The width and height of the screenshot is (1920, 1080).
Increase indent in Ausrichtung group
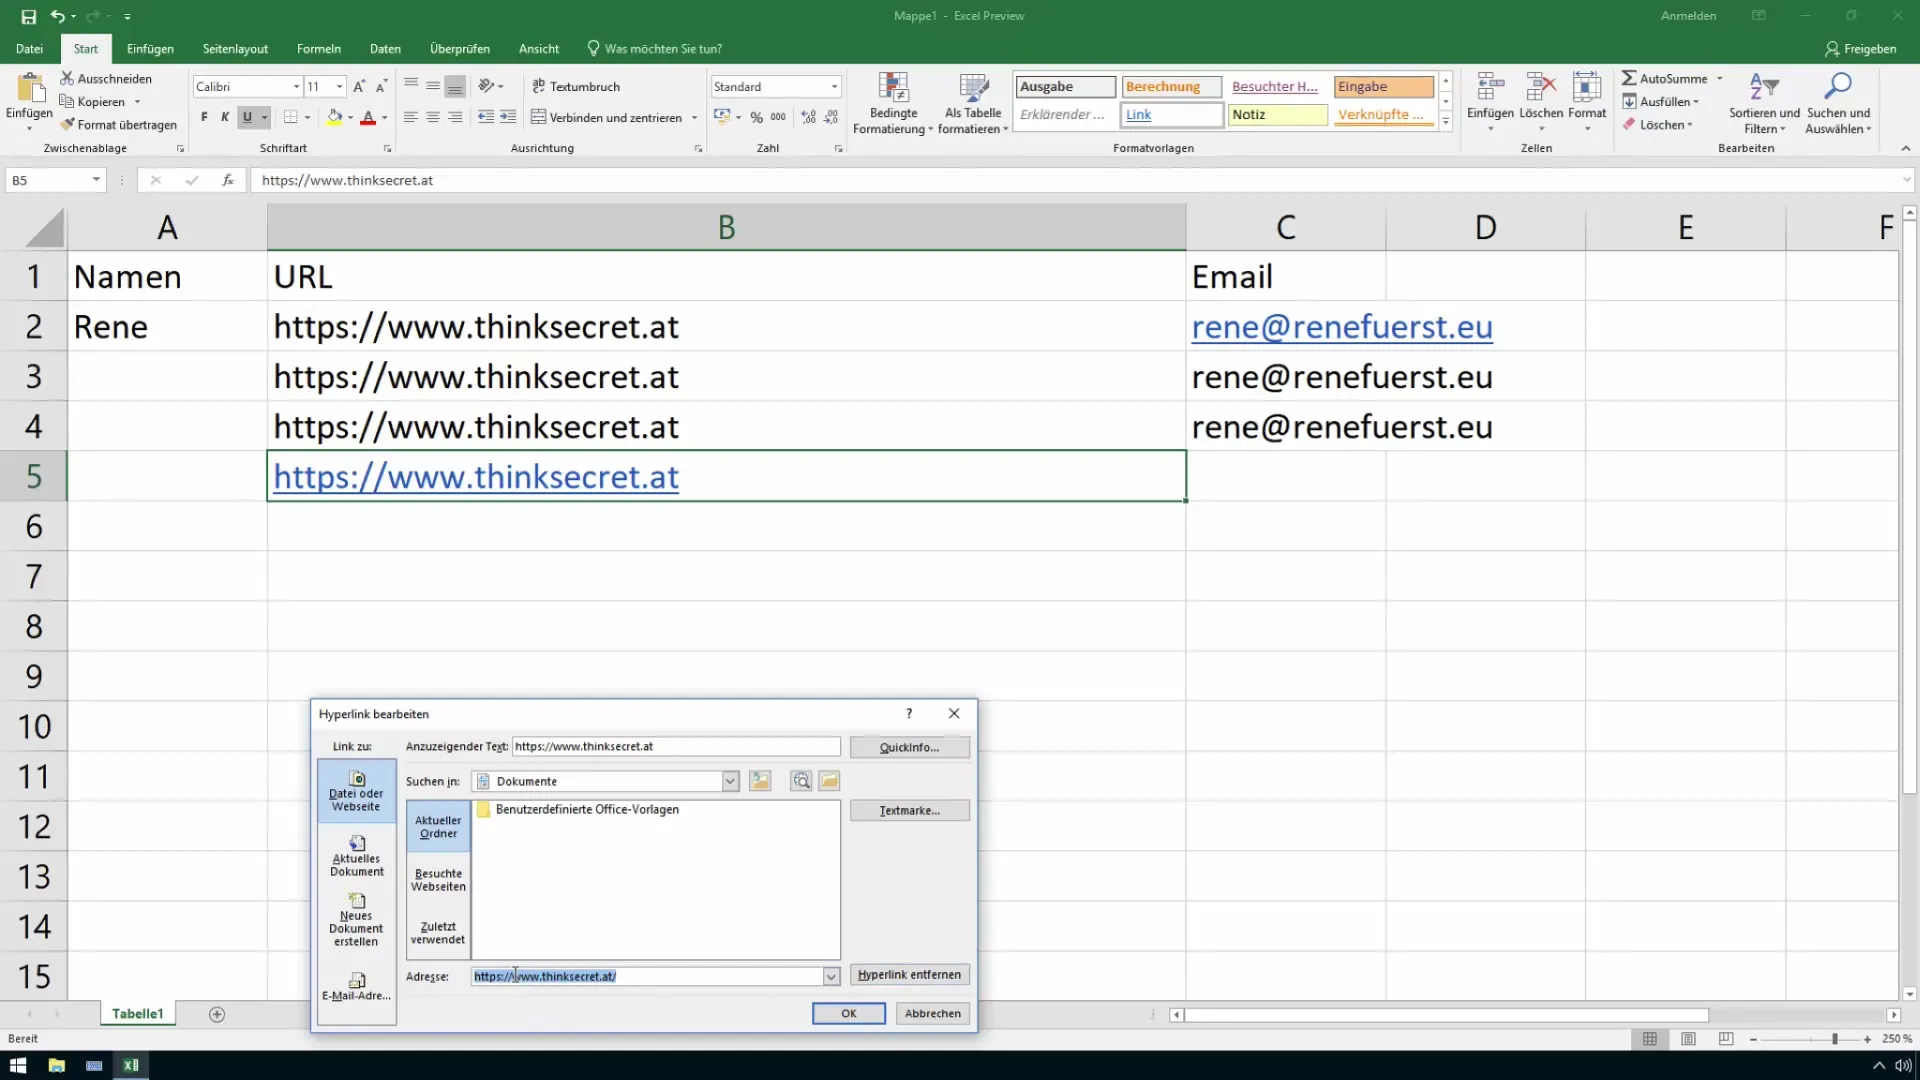tap(508, 117)
